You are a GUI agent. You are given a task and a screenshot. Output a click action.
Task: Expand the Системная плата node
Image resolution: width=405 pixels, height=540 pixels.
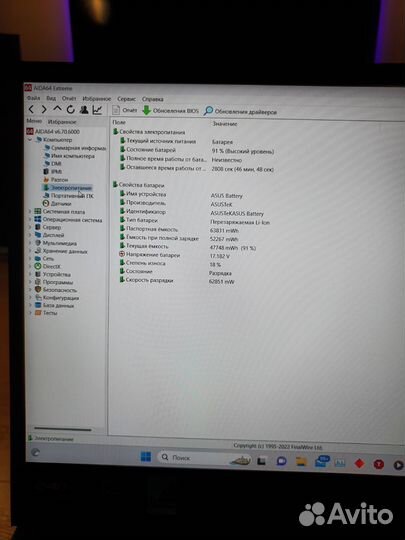(x=30, y=211)
